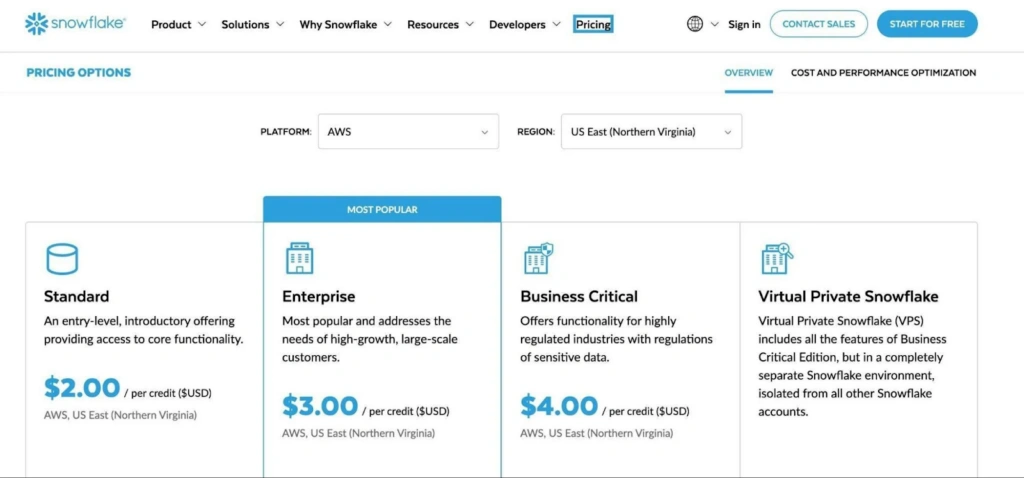Open the Why Snowflake menu
1024x478 pixels.
point(345,24)
